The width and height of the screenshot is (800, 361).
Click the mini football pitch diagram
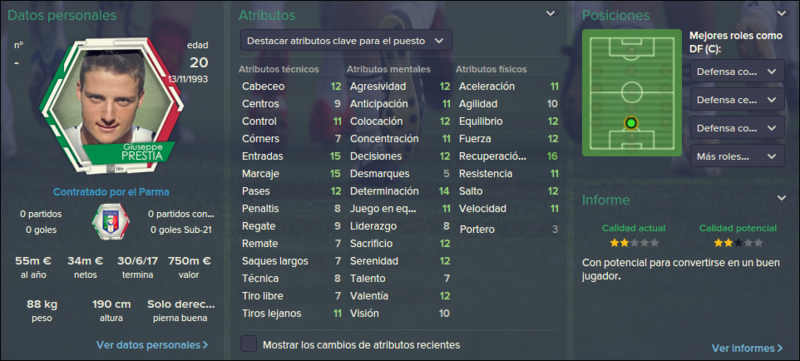point(632,93)
